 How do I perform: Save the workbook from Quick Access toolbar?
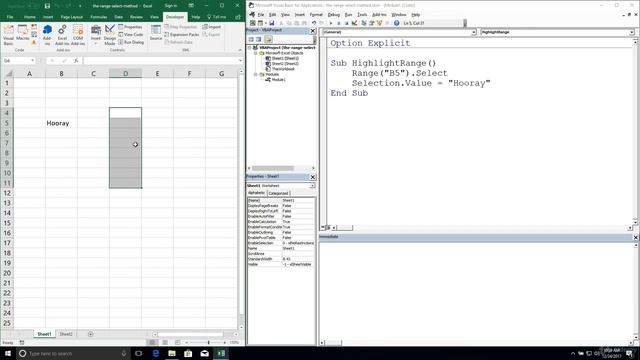[47, 6]
